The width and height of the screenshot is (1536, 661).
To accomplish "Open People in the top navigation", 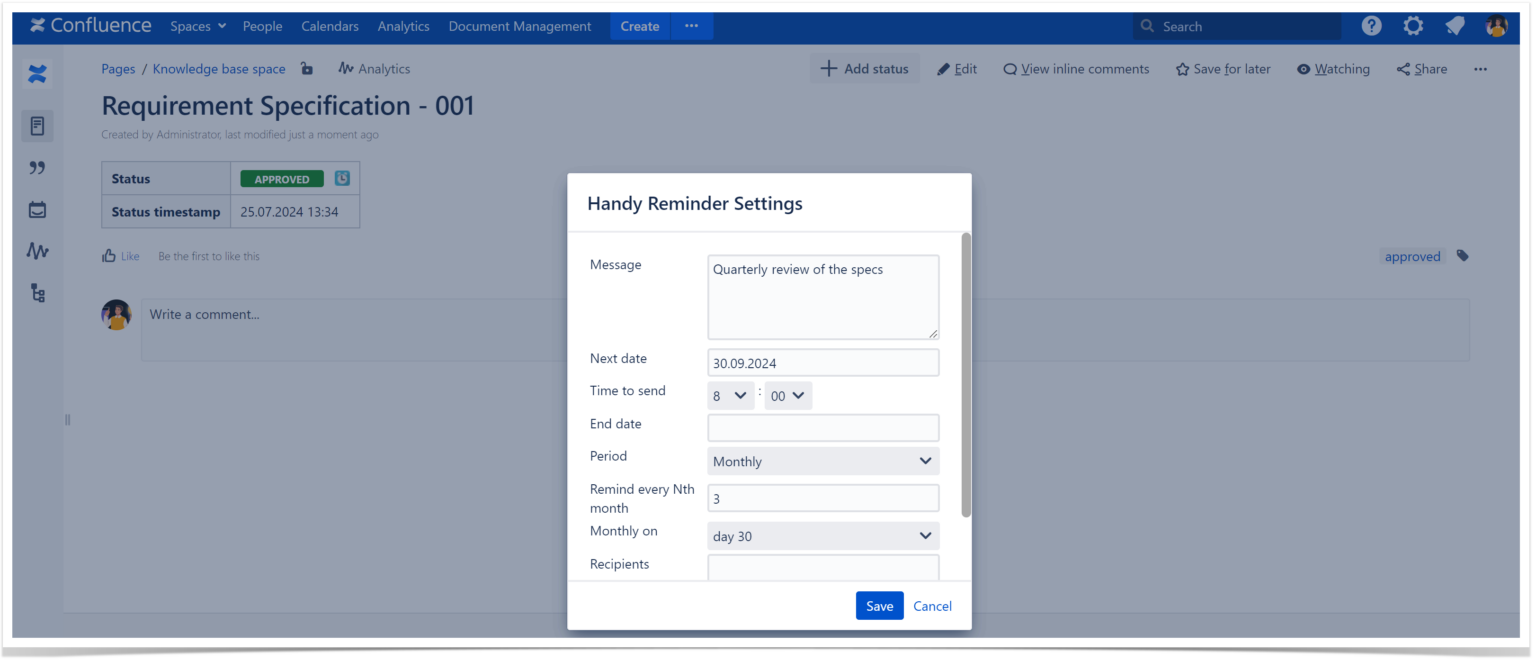I will pyautogui.click(x=262, y=26).
